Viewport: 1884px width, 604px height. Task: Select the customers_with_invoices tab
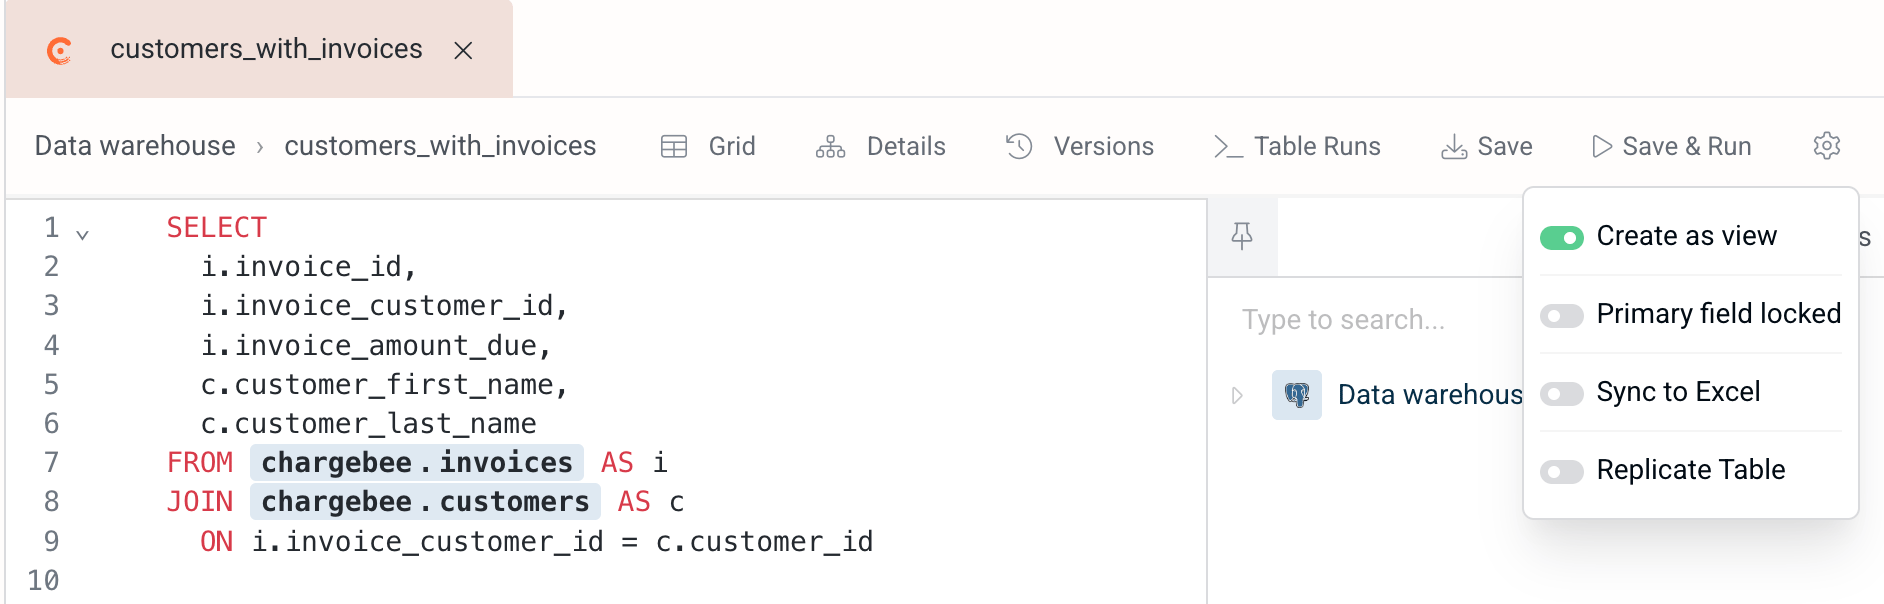coord(259,49)
